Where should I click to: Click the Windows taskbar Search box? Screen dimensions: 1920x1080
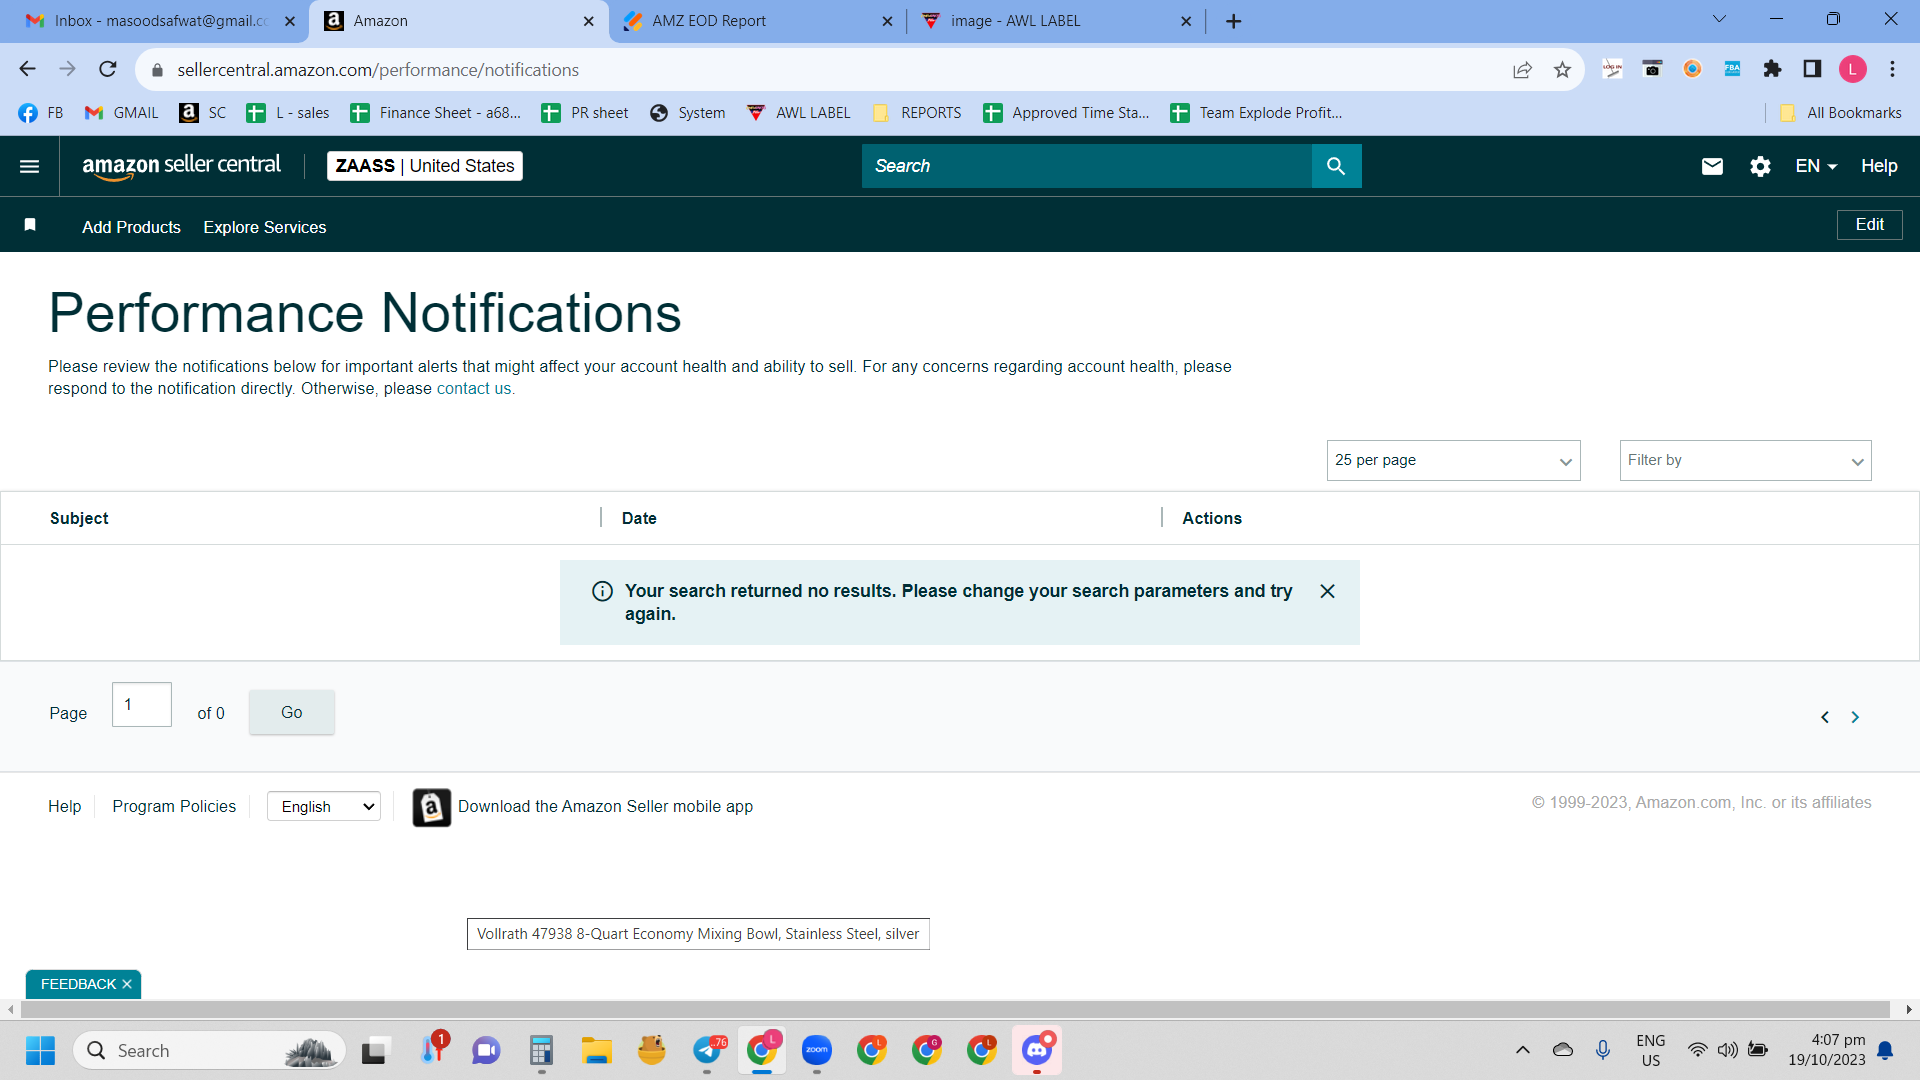click(x=210, y=1051)
